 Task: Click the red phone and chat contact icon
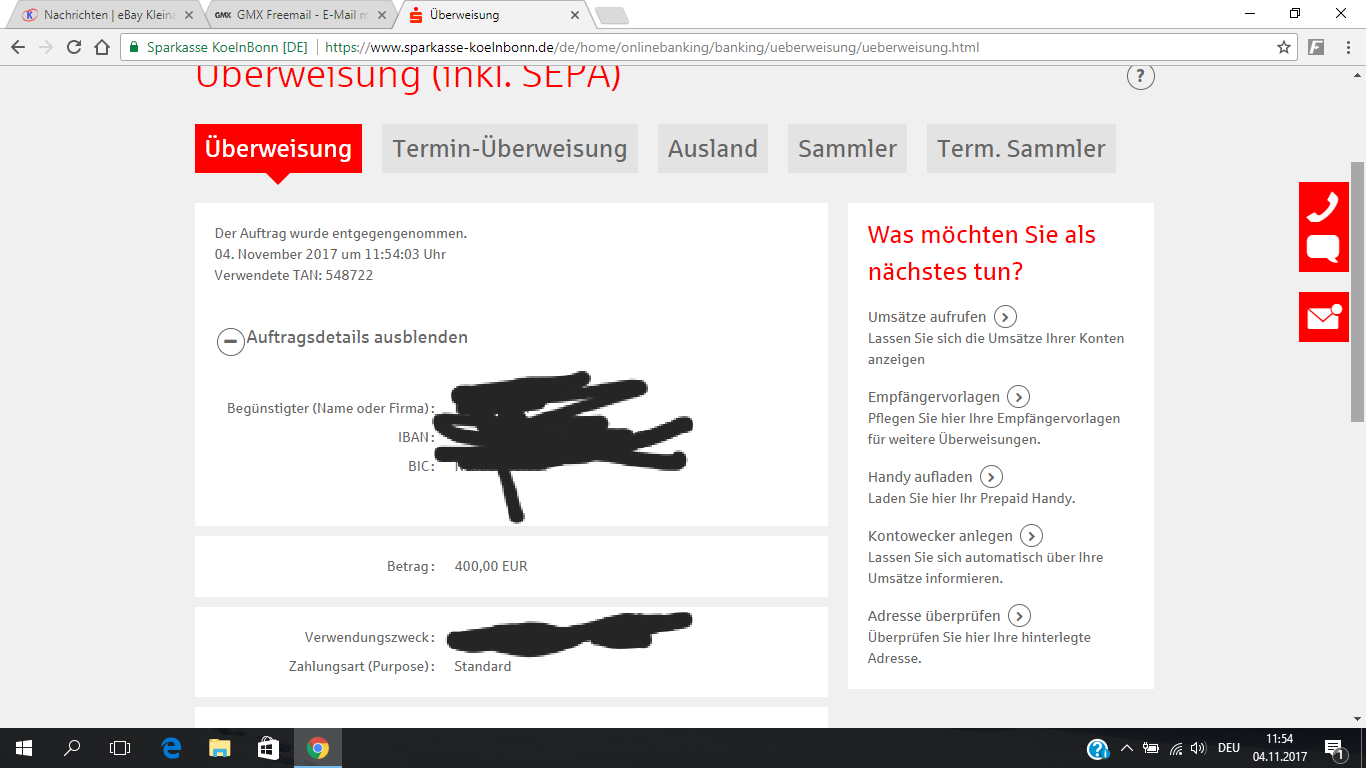[x=1323, y=227]
